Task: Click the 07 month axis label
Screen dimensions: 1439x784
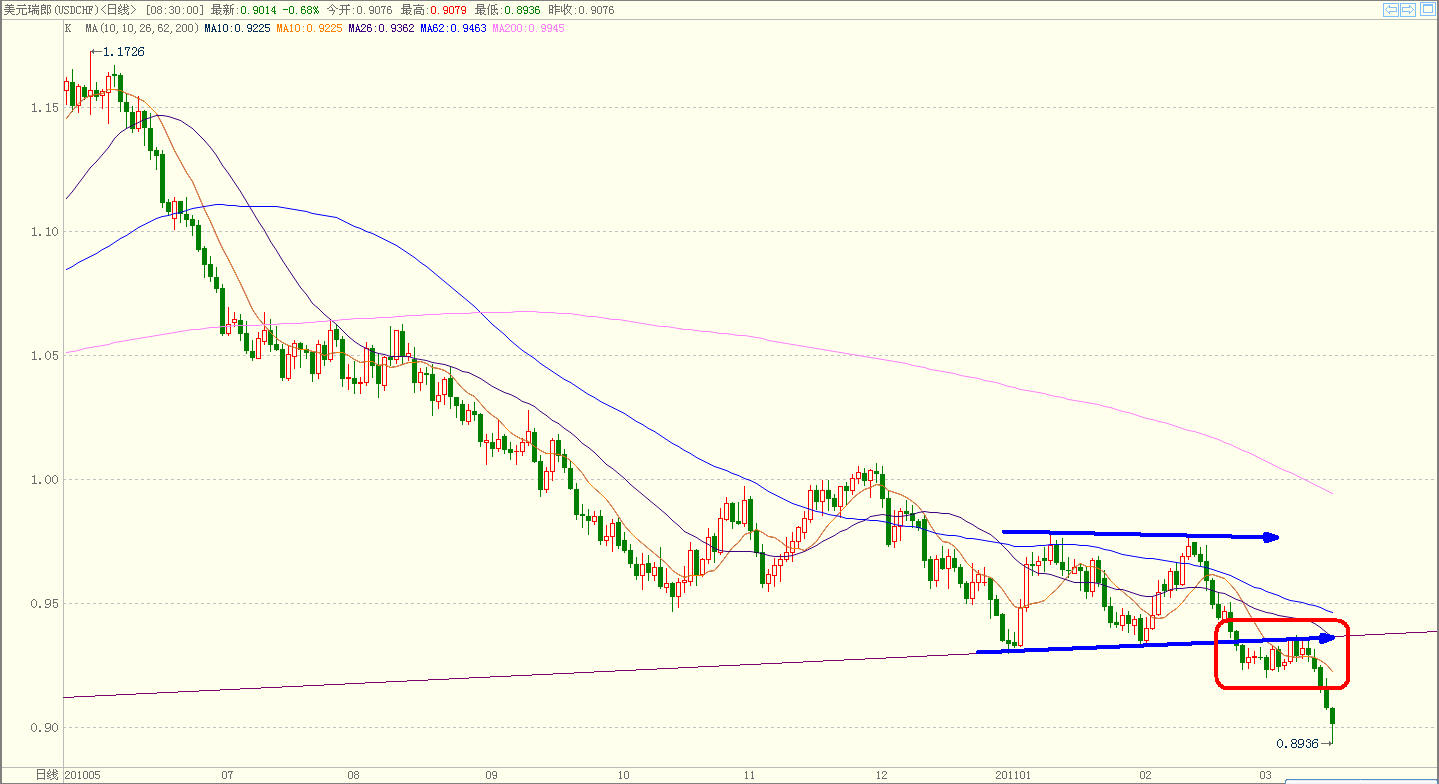Action: click(227, 775)
